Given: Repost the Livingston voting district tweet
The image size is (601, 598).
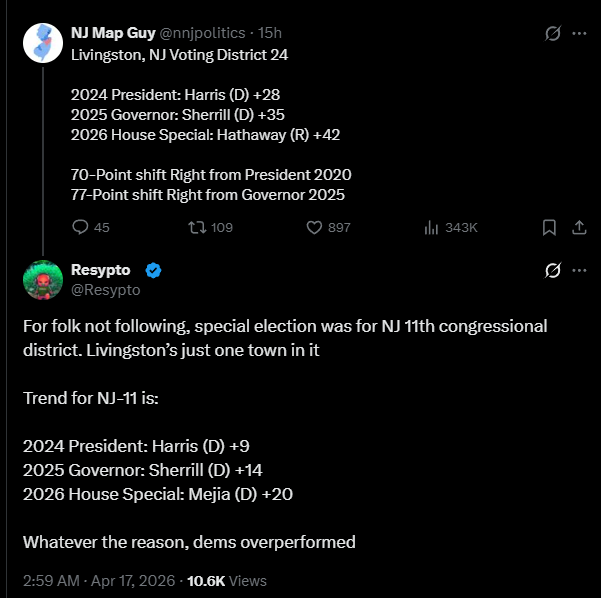Looking at the screenshot, I should pos(196,228).
